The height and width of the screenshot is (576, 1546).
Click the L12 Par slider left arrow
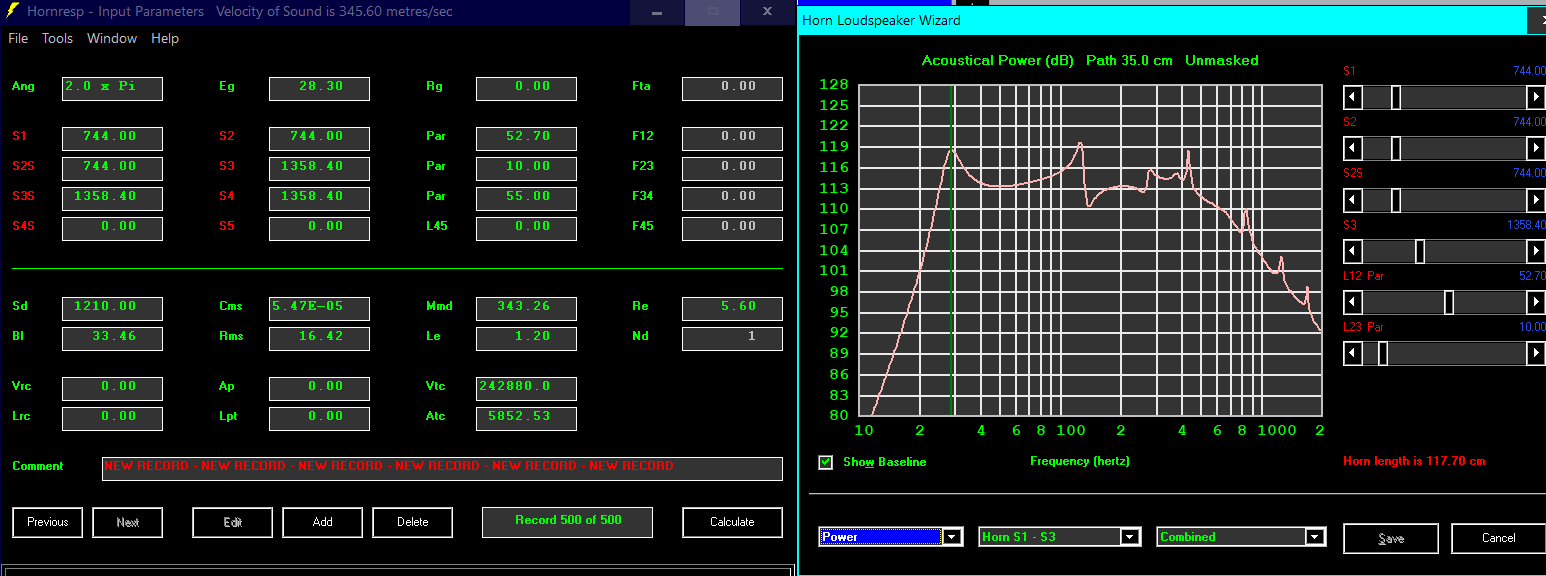tap(1352, 302)
